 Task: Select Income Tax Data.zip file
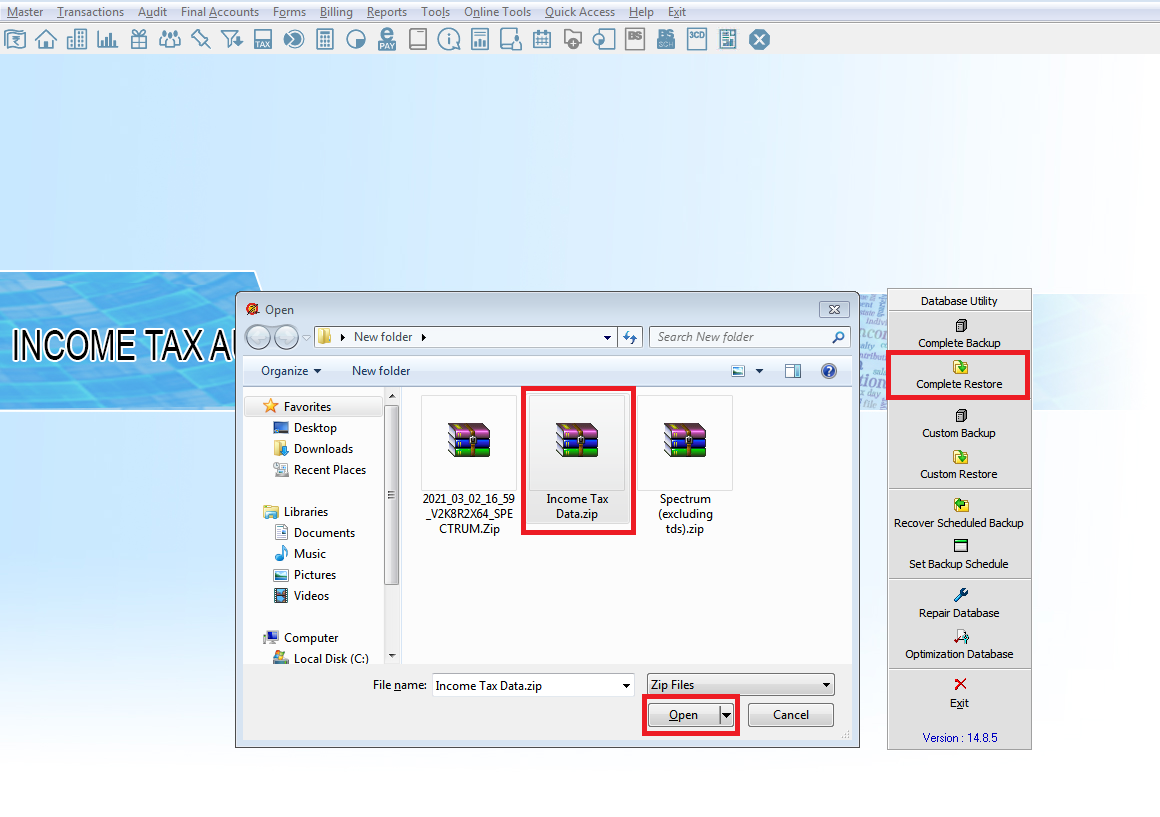click(x=578, y=460)
